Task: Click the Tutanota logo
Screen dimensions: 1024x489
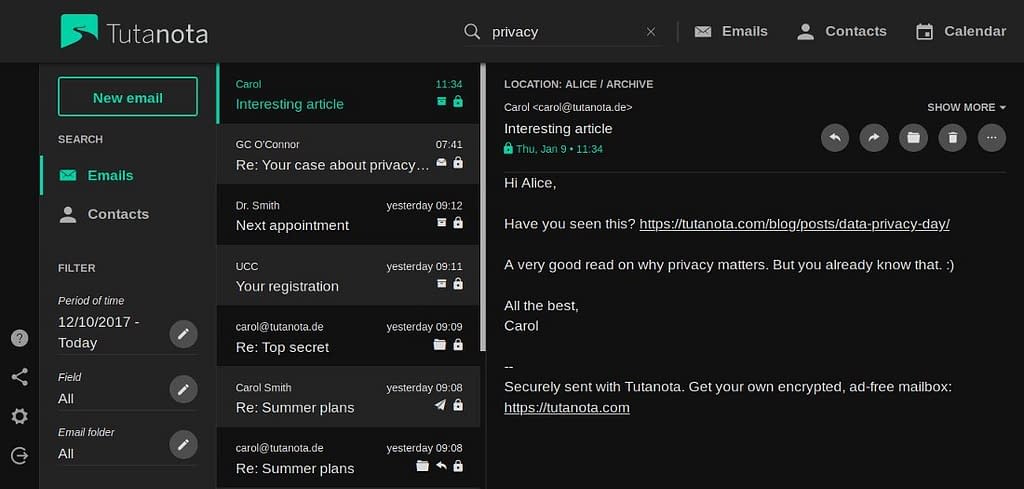Action: point(135,31)
